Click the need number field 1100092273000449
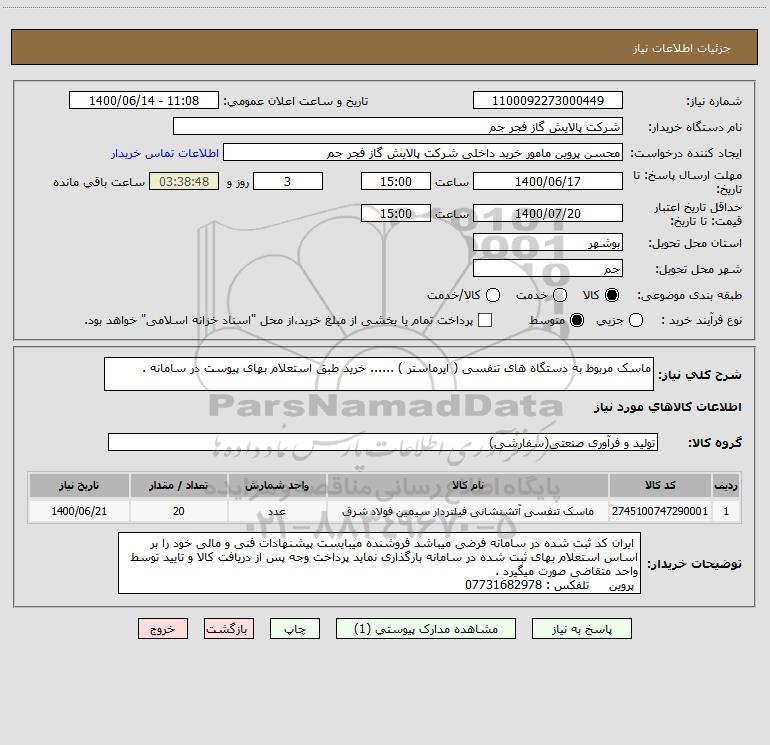The height and width of the screenshot is (745, 770). [x=548, y=100]
